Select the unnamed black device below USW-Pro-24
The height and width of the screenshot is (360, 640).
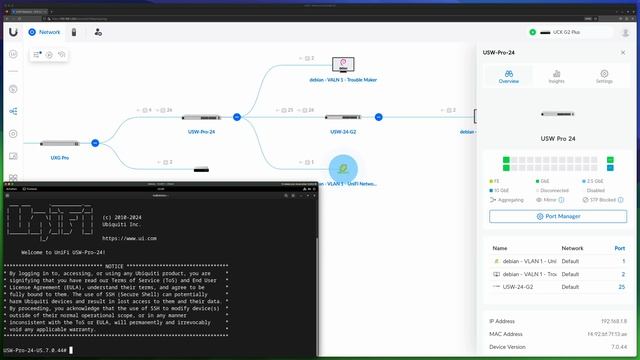pyautogui.click(x=201, y=169)
